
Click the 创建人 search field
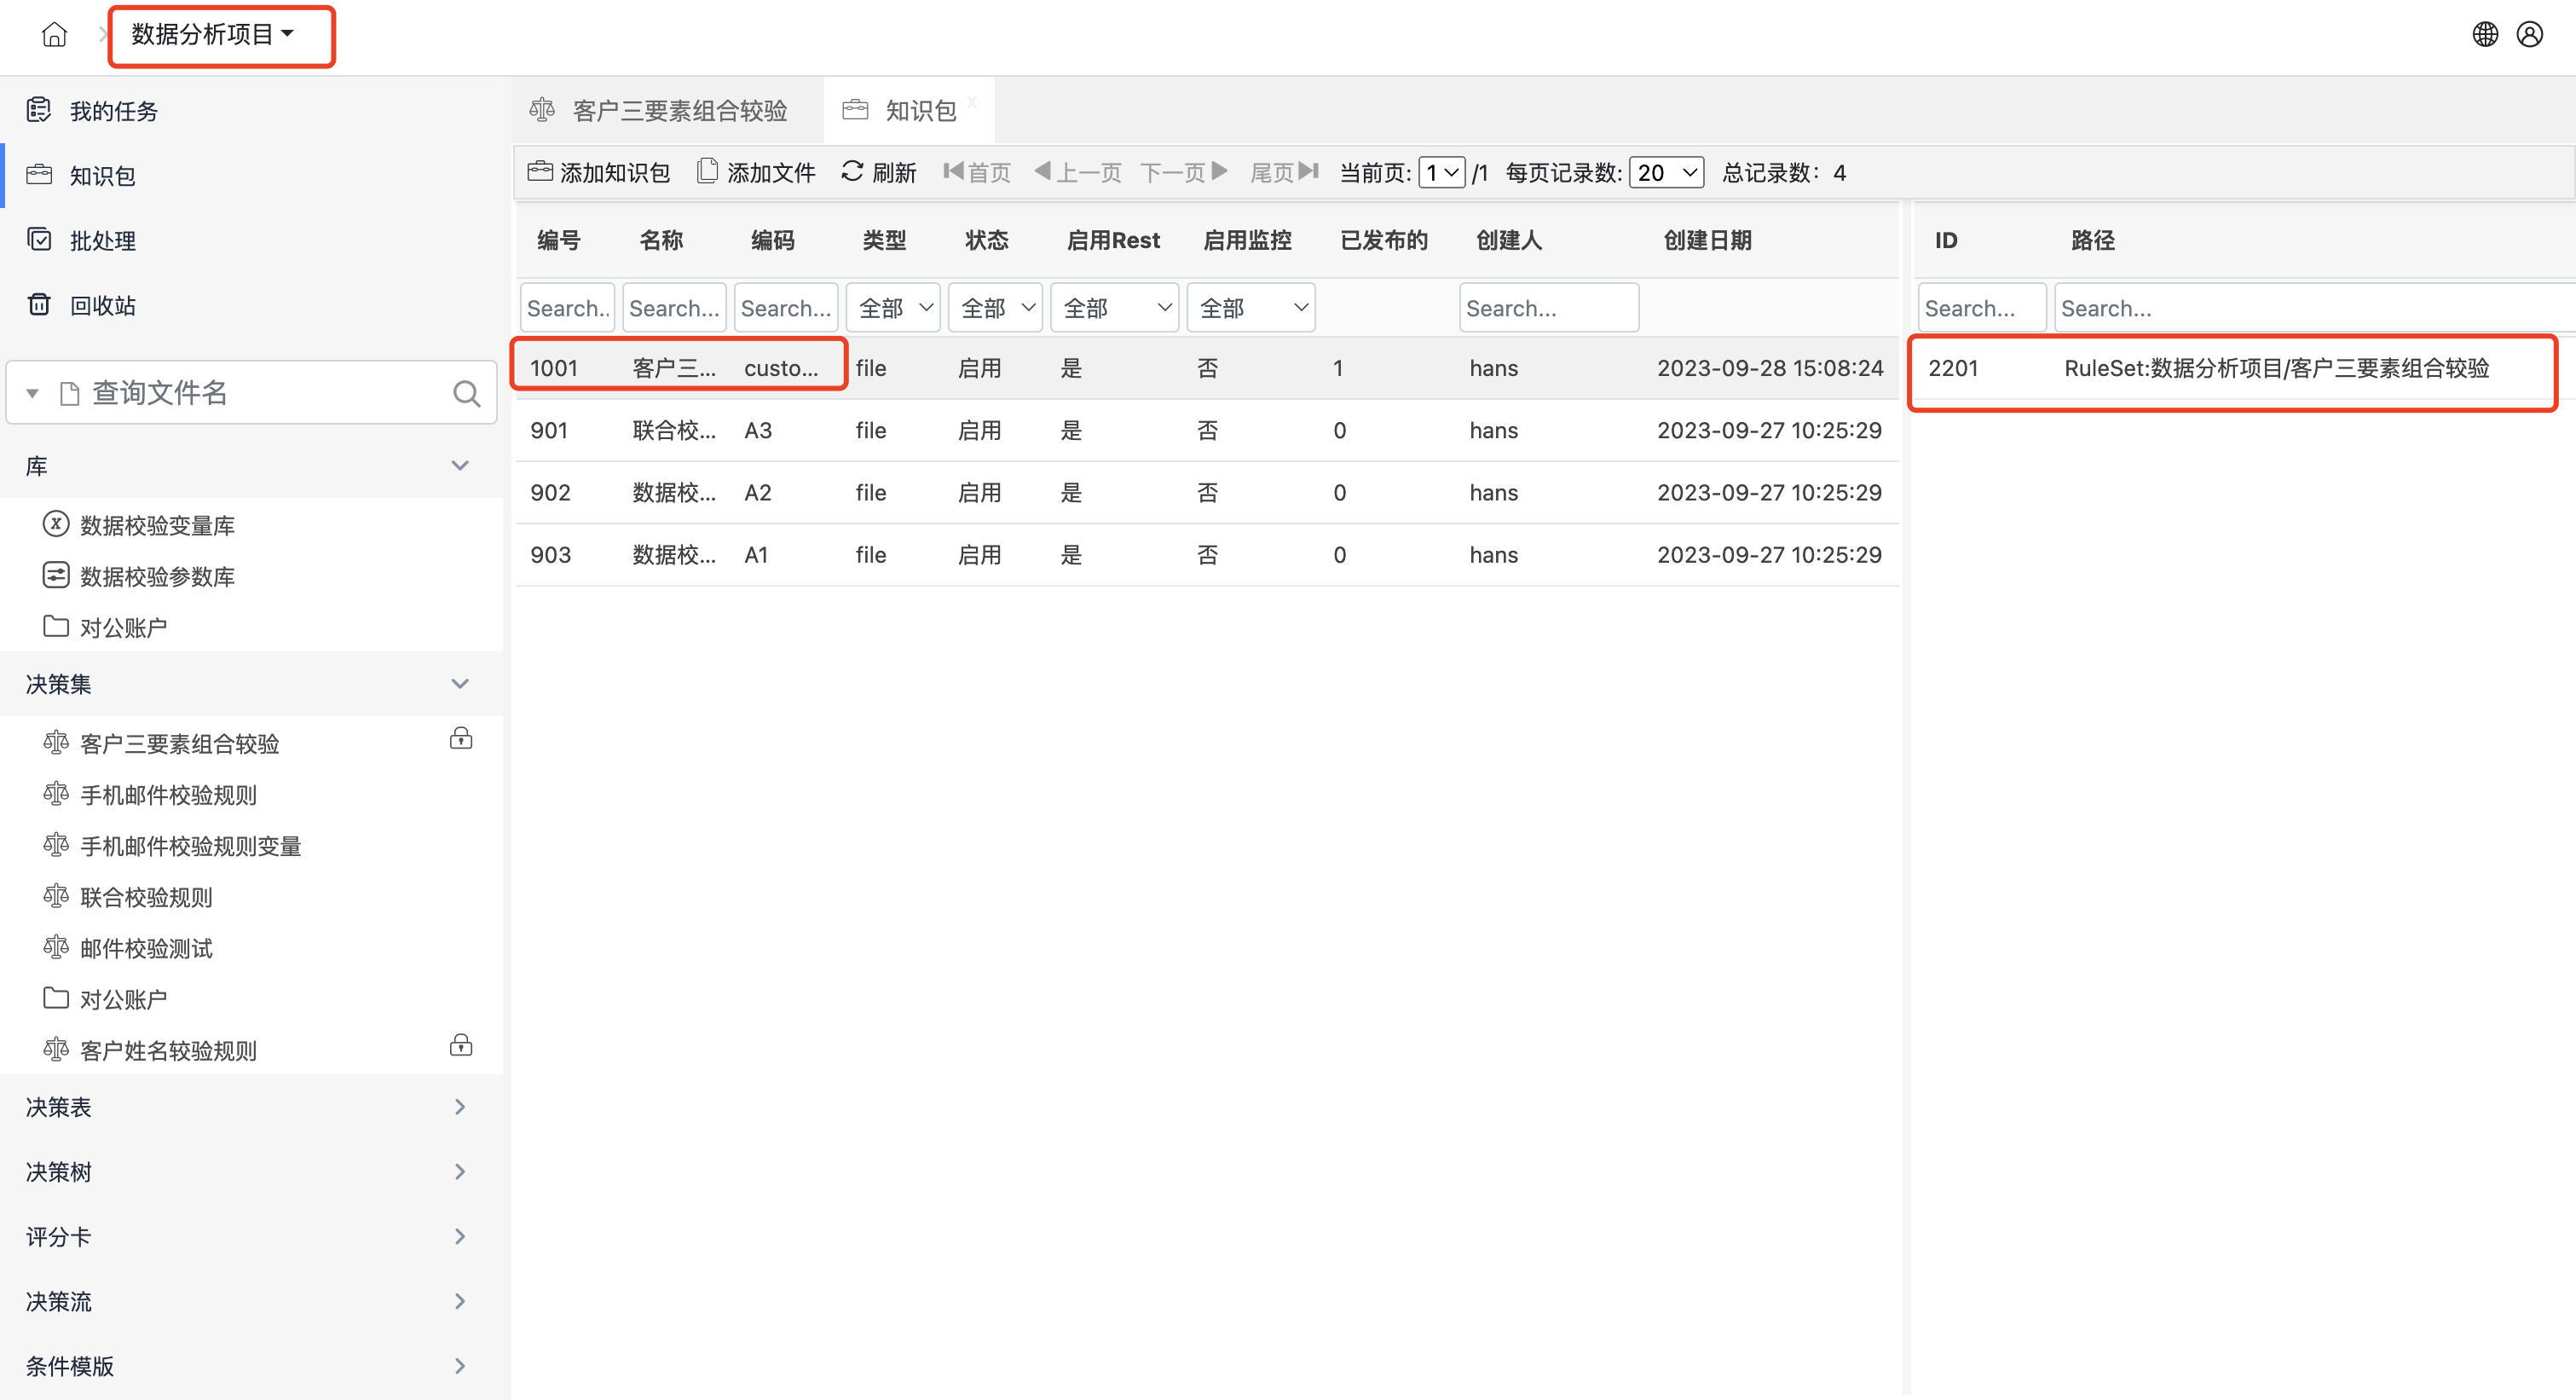coord(1547,308)
